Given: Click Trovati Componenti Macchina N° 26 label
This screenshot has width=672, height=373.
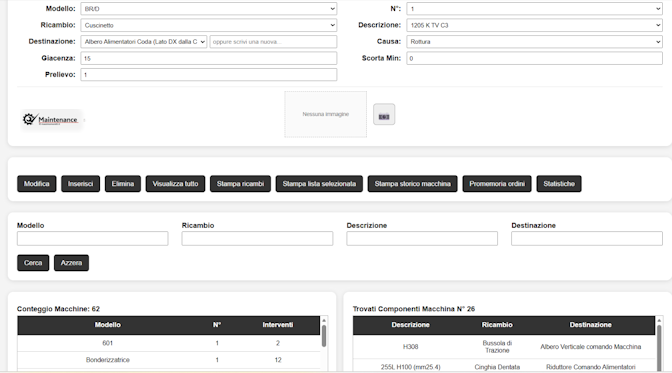Looking at the screenshot, I should (x=414, y=309).
